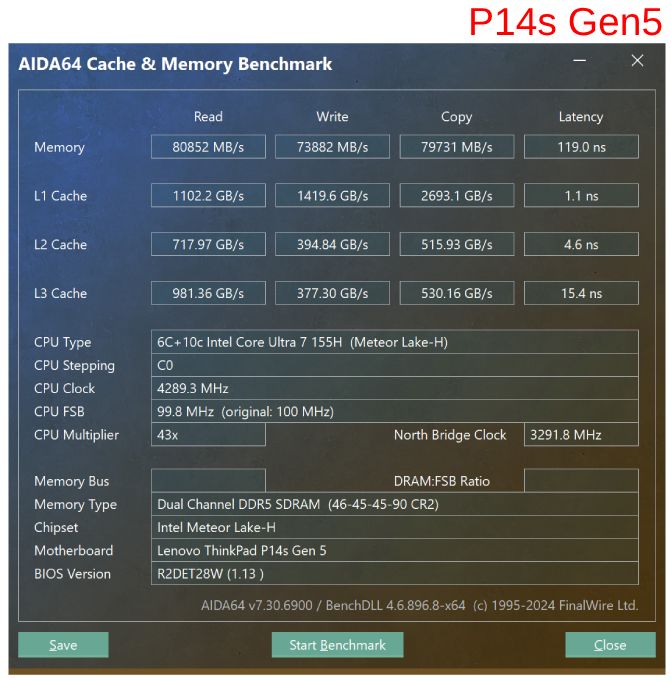Select L2 Cache Write 394.84 GB/s
The image size is (671, 682).
(332, 244)
